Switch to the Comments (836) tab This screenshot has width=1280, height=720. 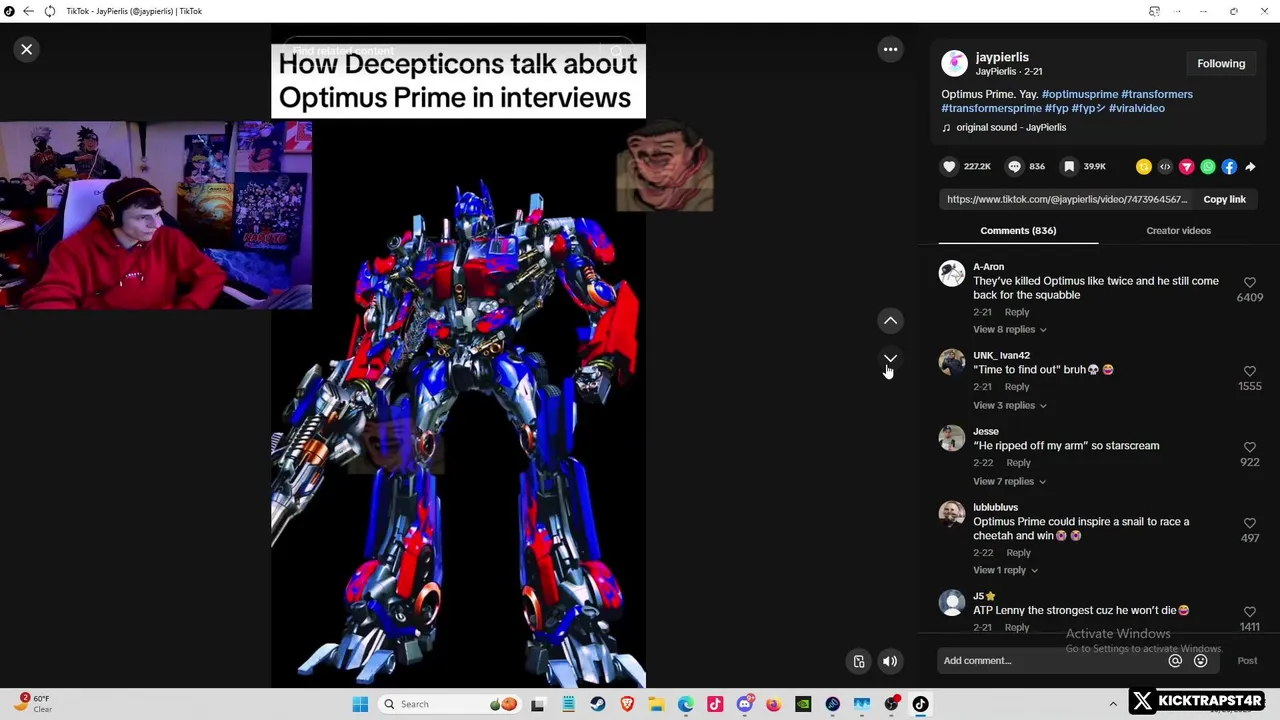click(1018, 230)
